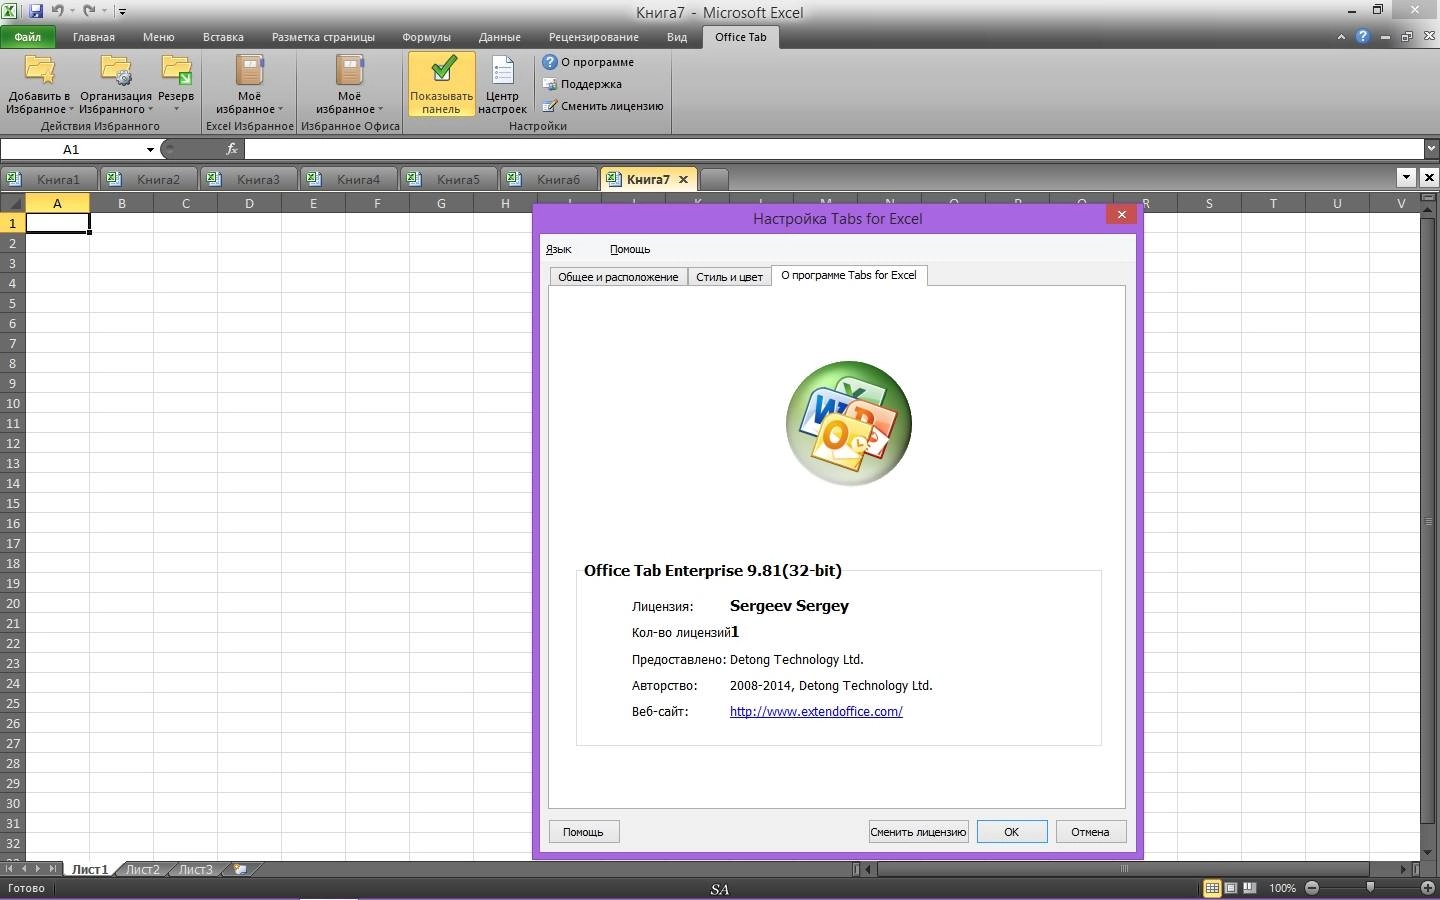Click Добавить в Избранное icon
This screenshot has width=1440, height=900.
[40, 70]
